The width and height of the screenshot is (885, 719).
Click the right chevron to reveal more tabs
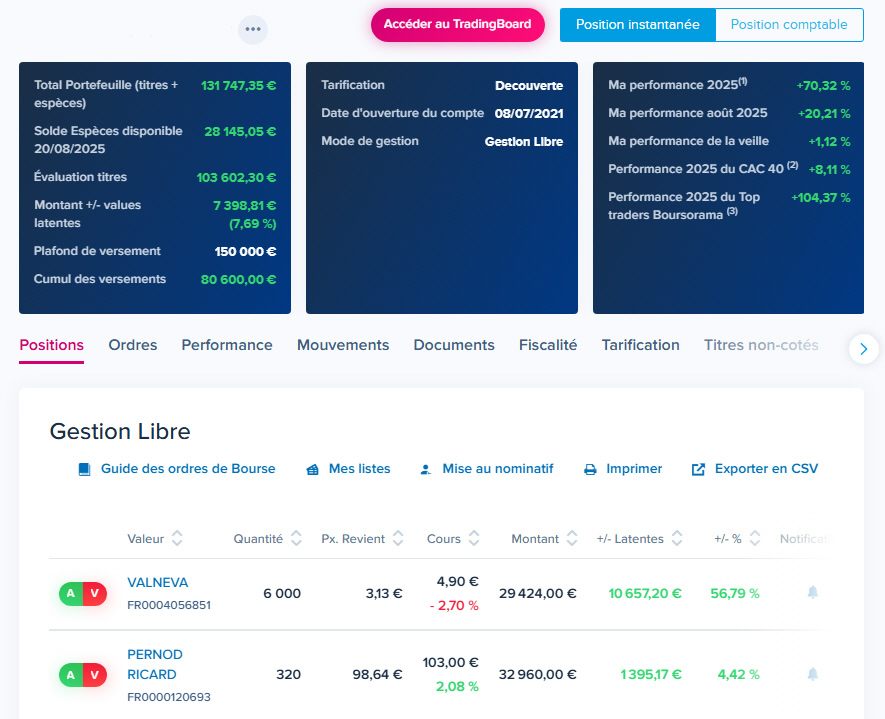tap(863, 348)
